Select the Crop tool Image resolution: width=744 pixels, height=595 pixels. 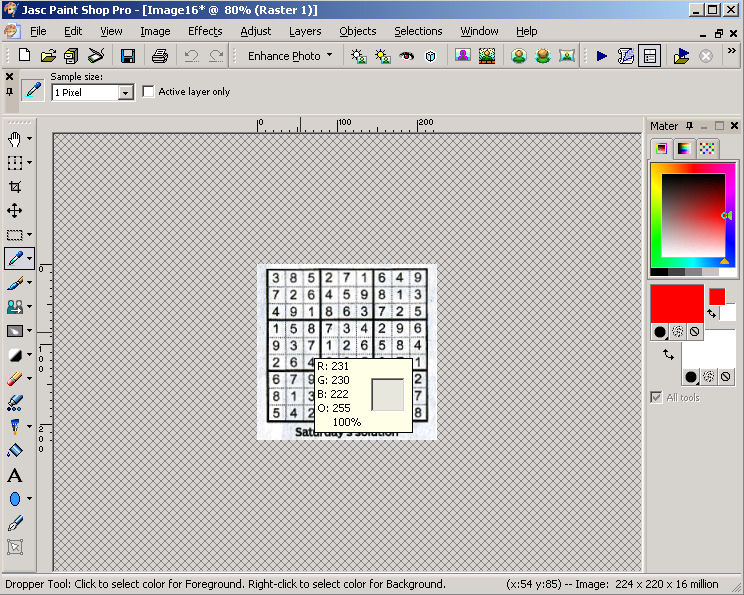click(x=15, y=187)
